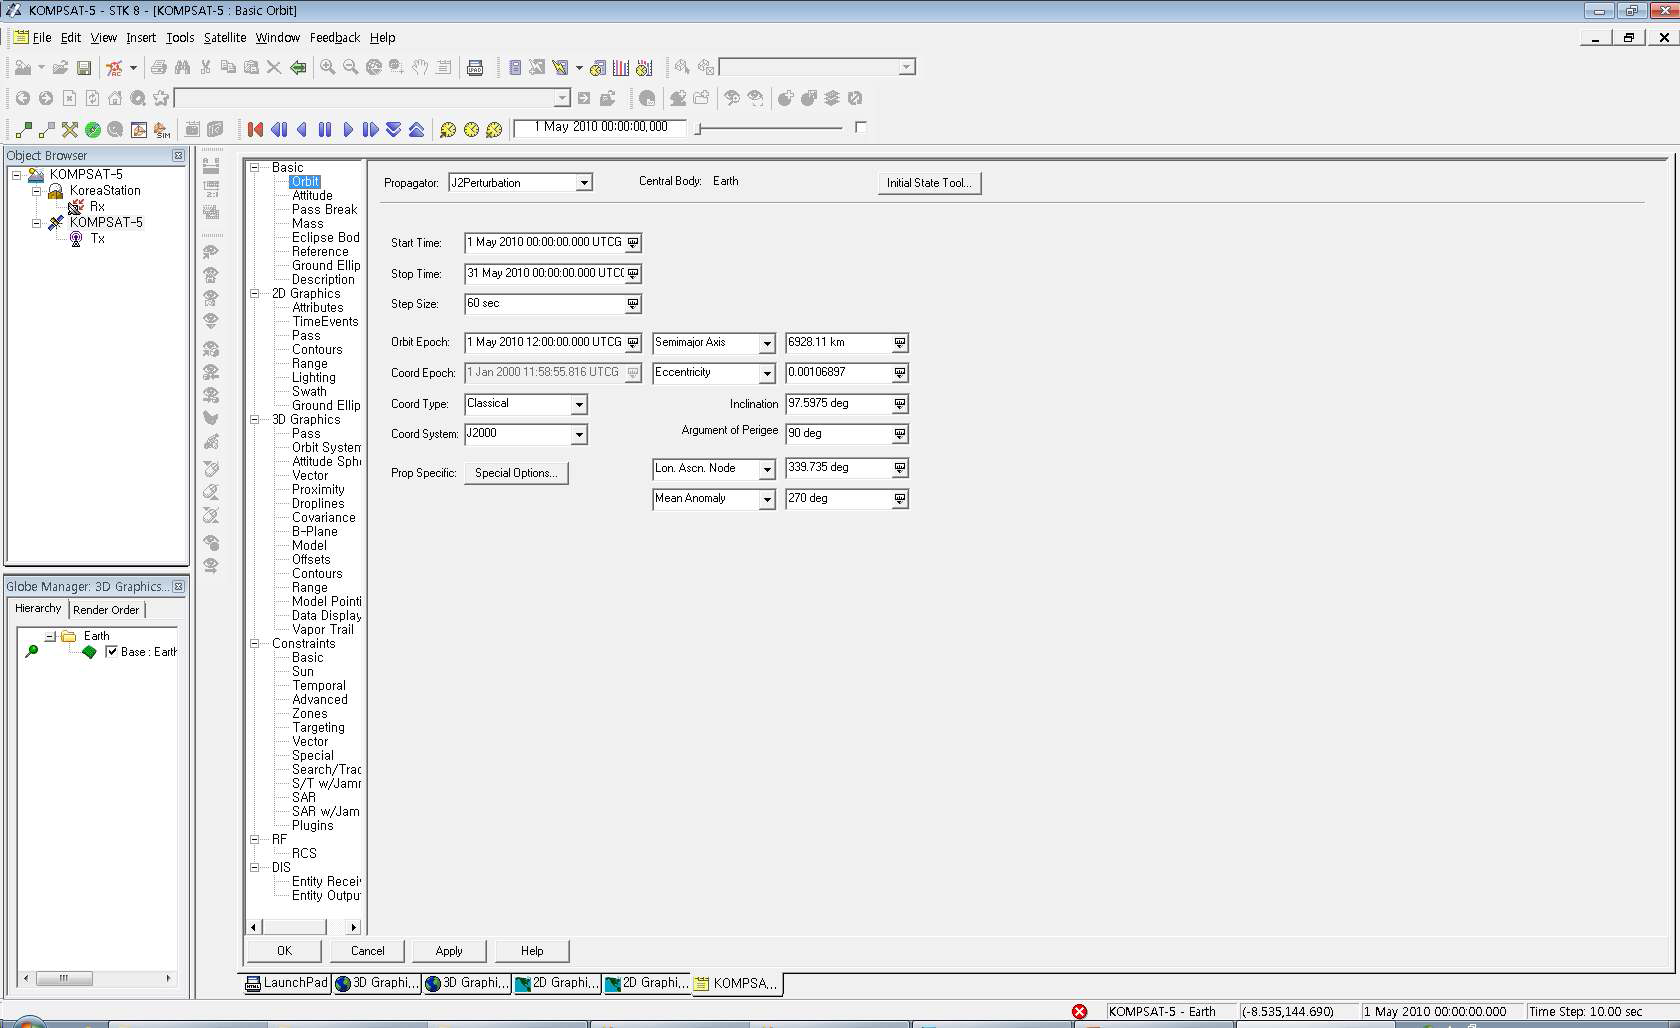Open the Tools menu
Image resolution: width=1680 pixels, height=1028 pixels.
click(180, 38)
